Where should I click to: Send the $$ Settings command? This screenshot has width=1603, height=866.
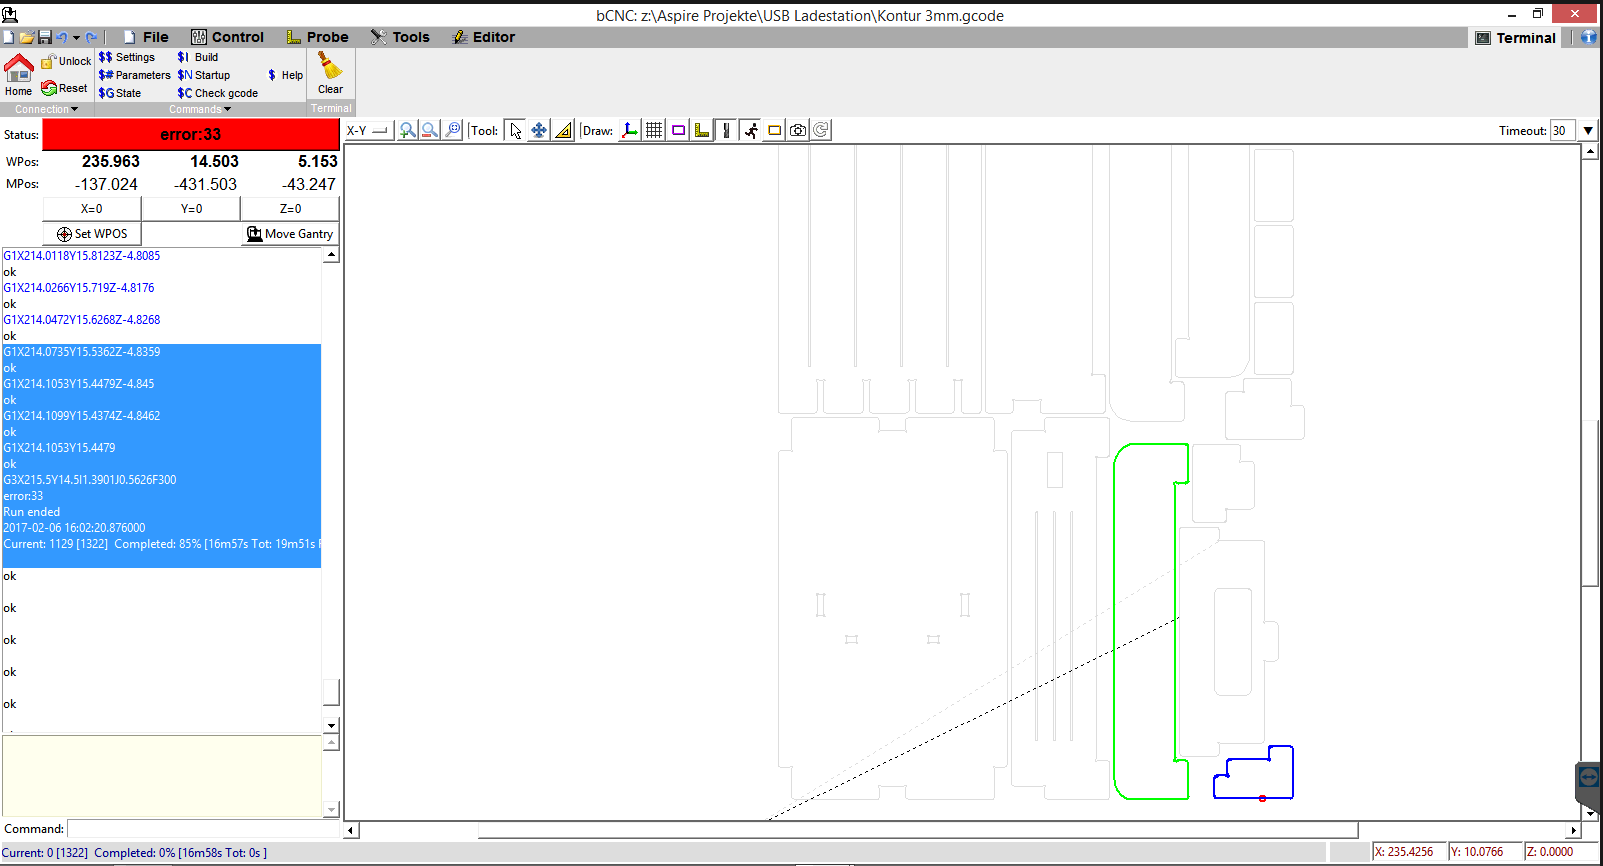127,57
